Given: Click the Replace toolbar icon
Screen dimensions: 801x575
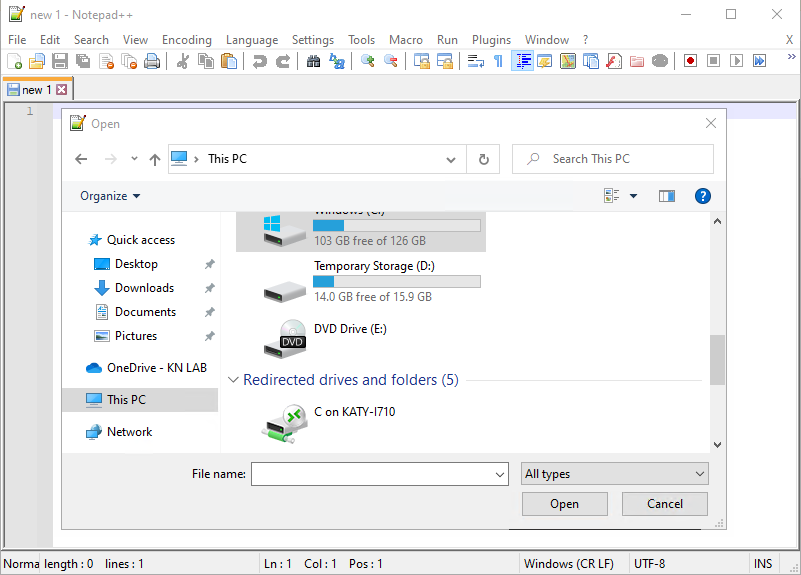Looking at the screenshot, I should click(337, 61).
